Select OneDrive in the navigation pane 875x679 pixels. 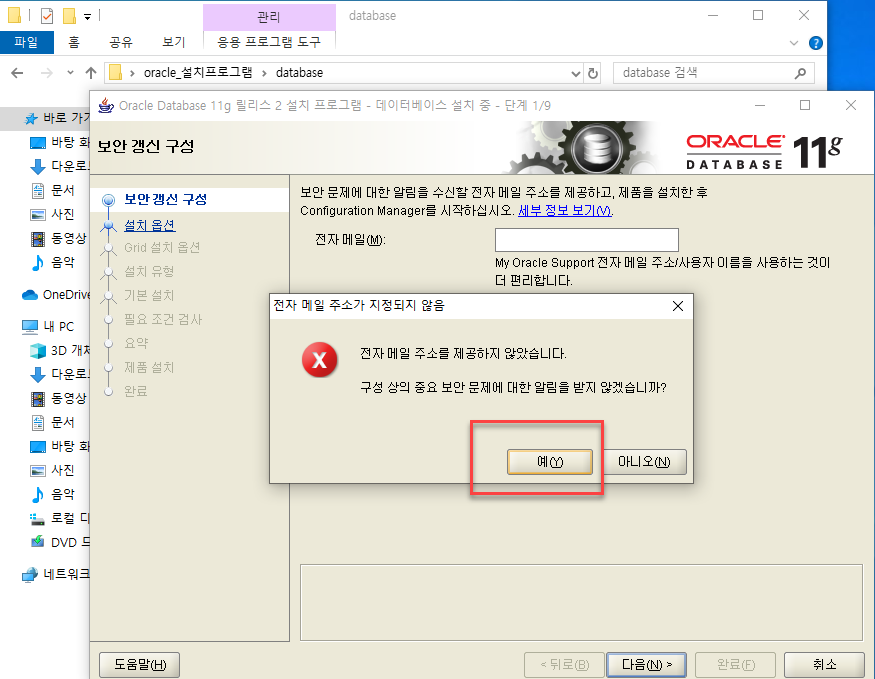click(55, 295)
